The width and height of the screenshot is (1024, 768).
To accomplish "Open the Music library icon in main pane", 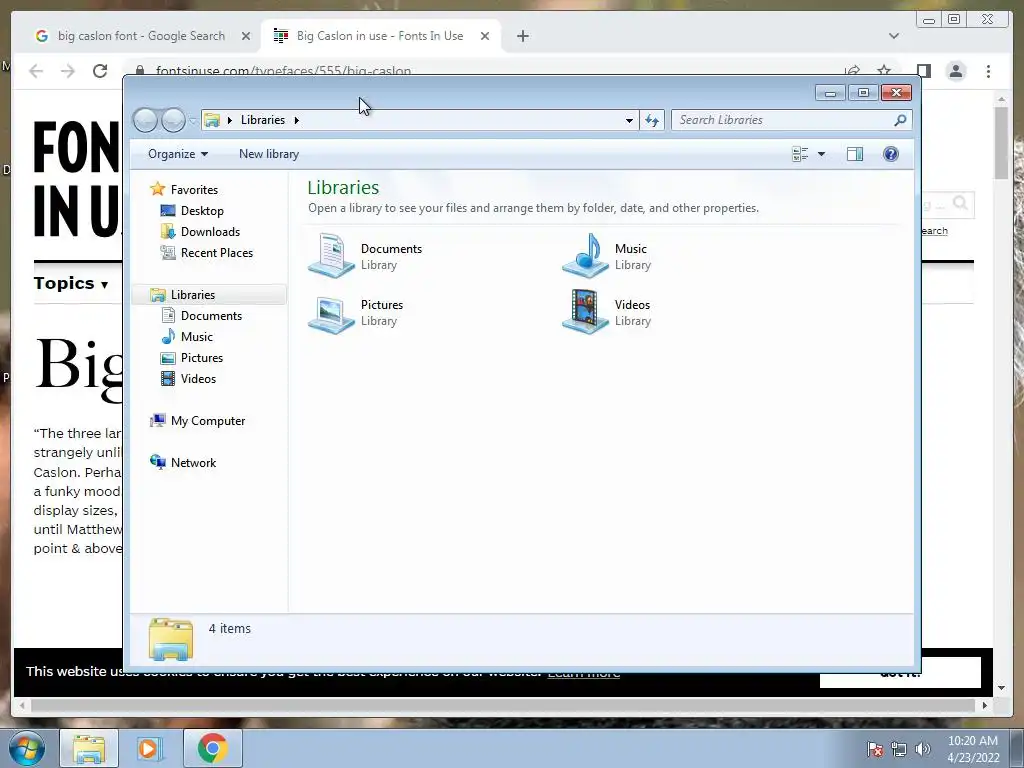I will 586,256.
